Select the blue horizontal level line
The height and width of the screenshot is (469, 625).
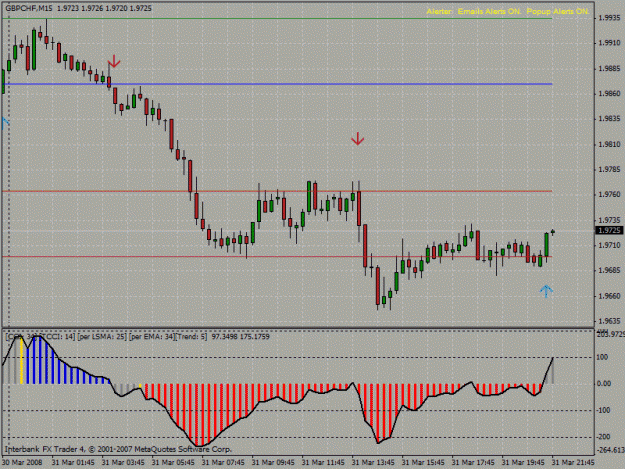[277, 84]
